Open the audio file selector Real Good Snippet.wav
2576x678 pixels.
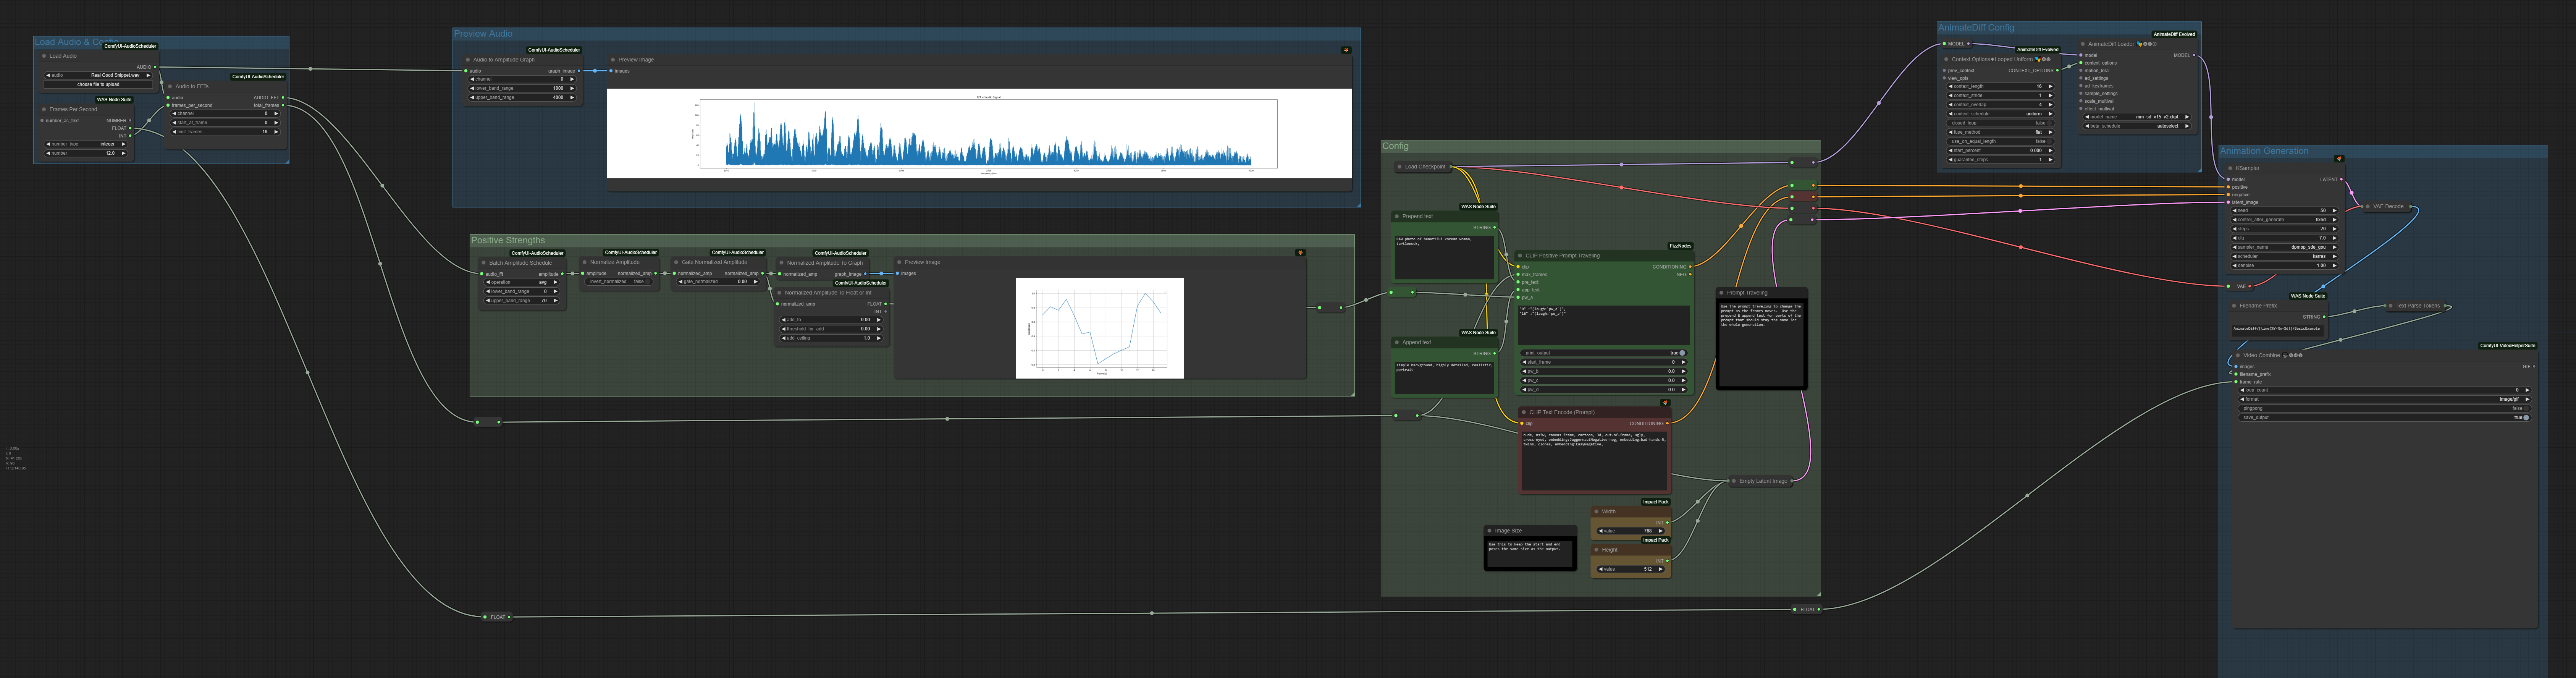click(x=98, y=75)
